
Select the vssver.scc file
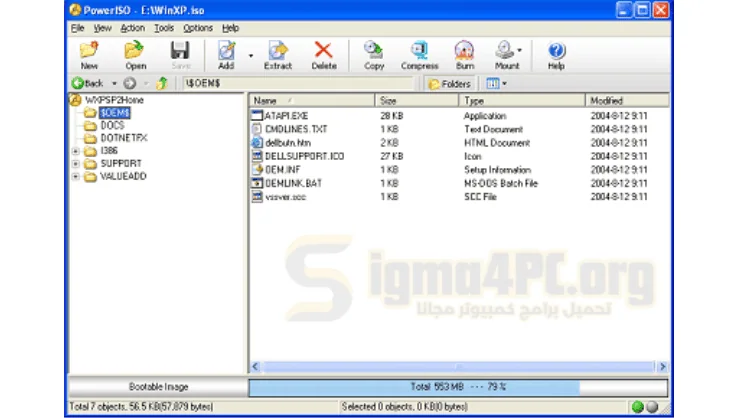[285, 197]
